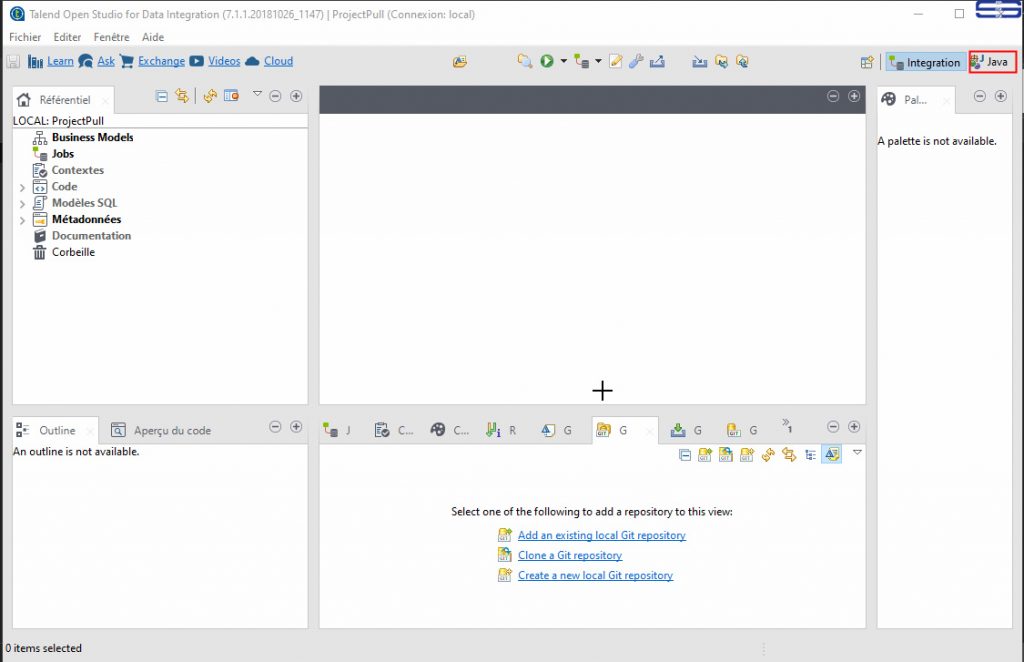Expand the Modèles SQL tree node

[22, 204]
